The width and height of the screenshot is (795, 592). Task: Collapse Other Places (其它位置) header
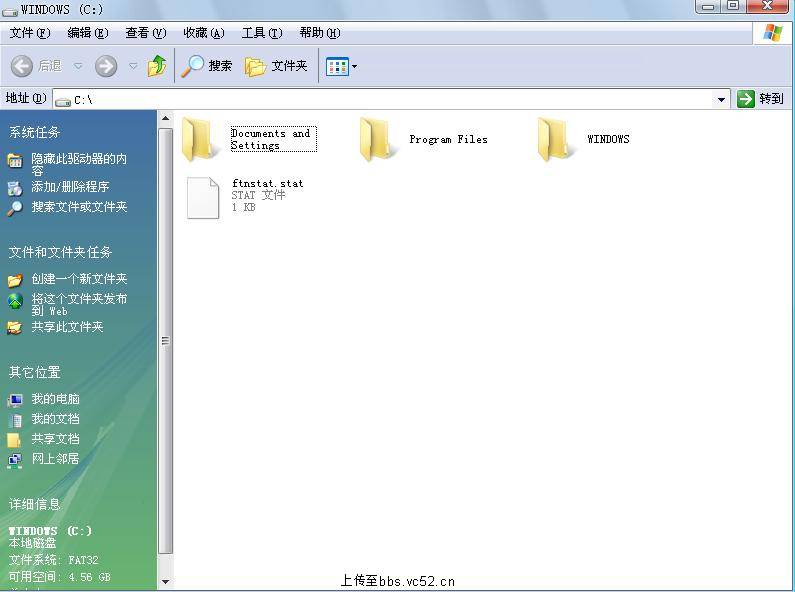tap(34, 373)
